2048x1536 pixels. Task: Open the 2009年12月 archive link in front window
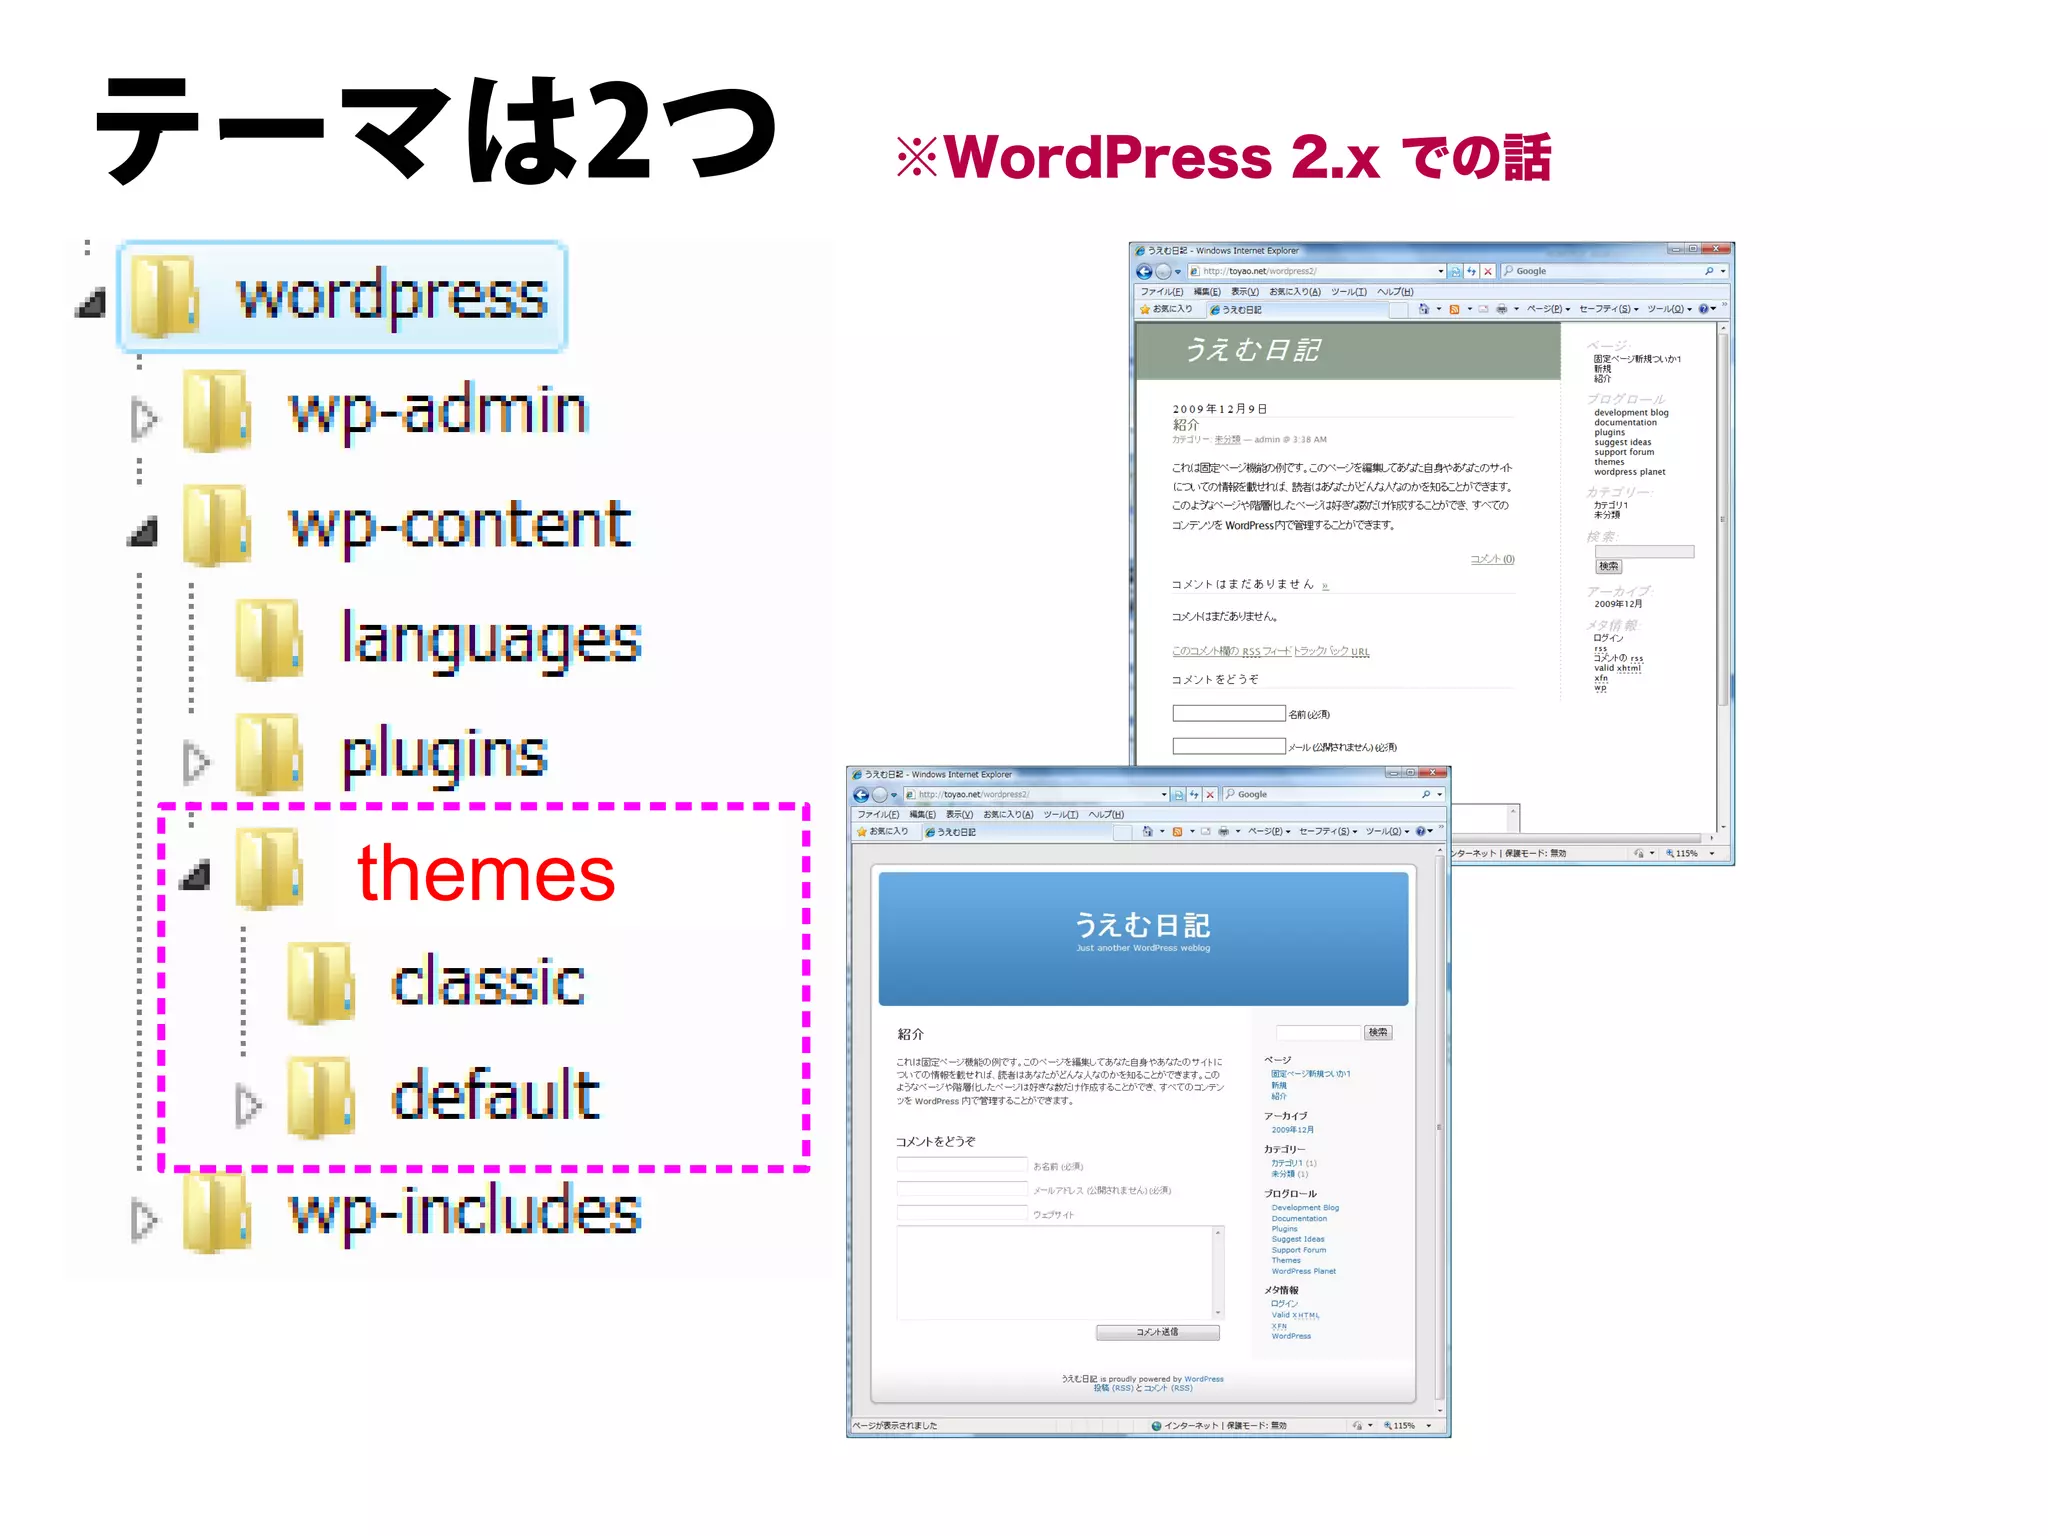(x=1292, y=1130)
